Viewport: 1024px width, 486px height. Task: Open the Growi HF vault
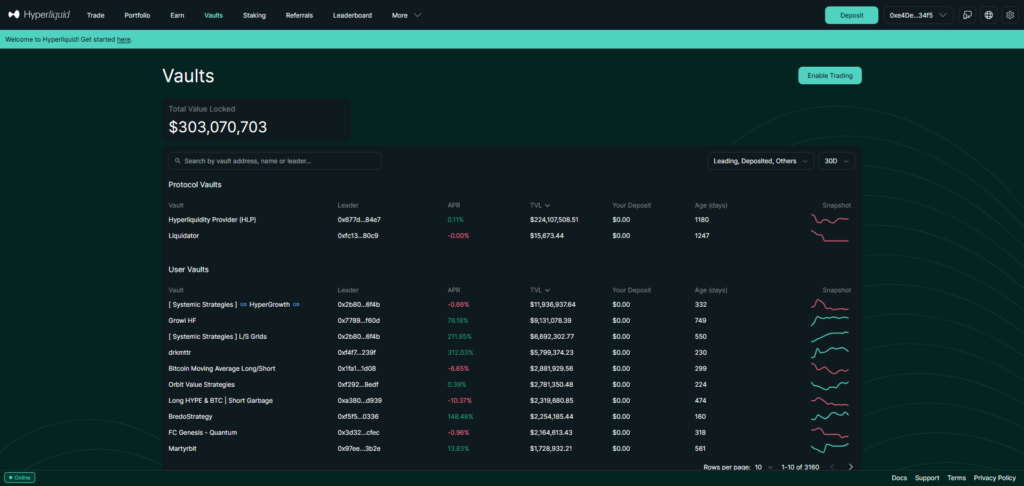pos(182,321)
